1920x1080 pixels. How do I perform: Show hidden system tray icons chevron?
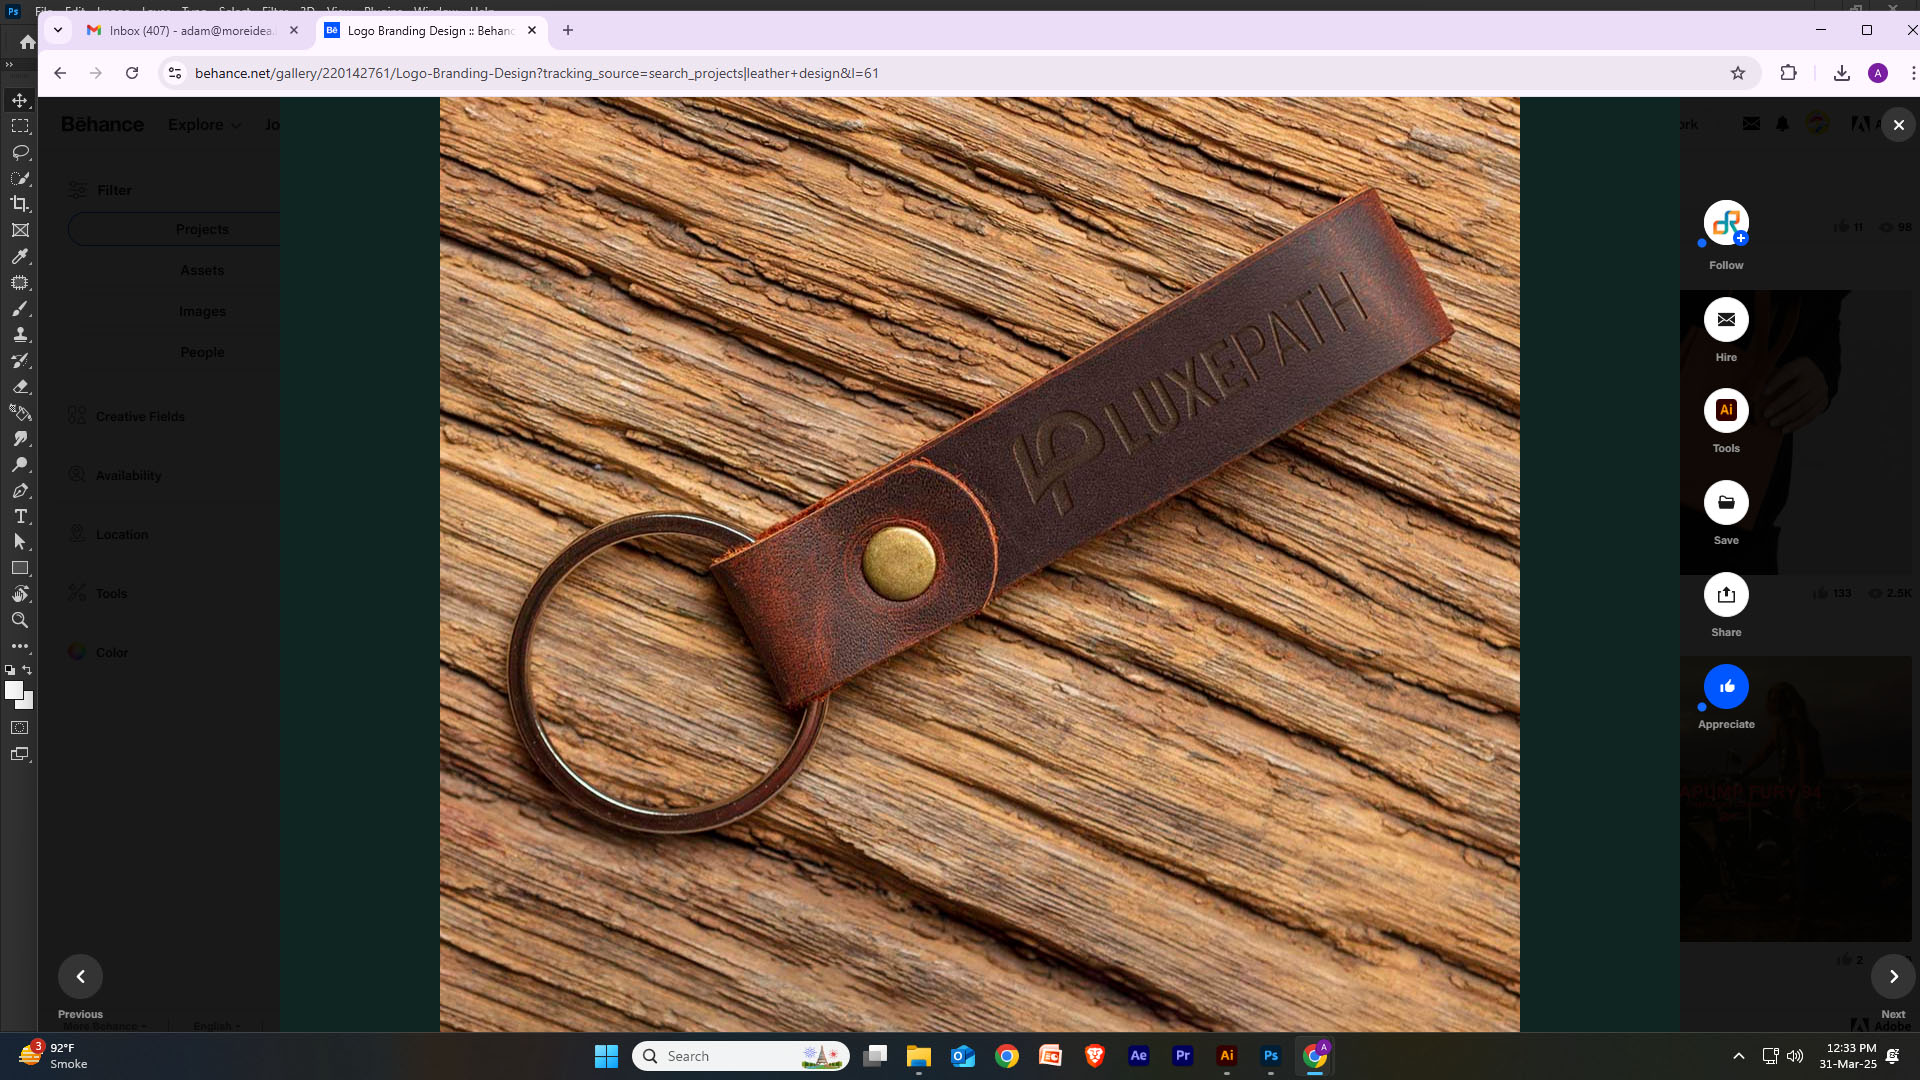pyautogui.click(x=1739, y=1056)
